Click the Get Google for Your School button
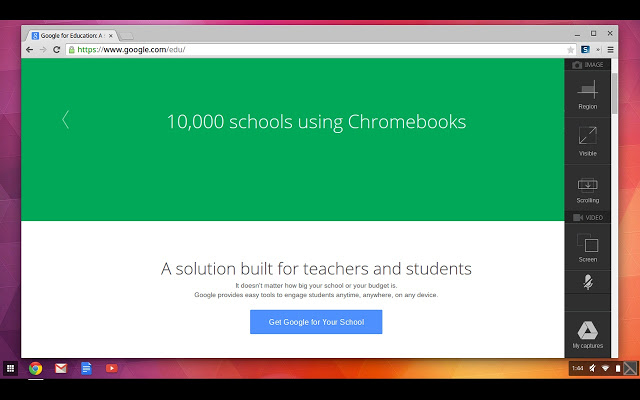This screenshot has width=640, height=400. pos(316,322)
